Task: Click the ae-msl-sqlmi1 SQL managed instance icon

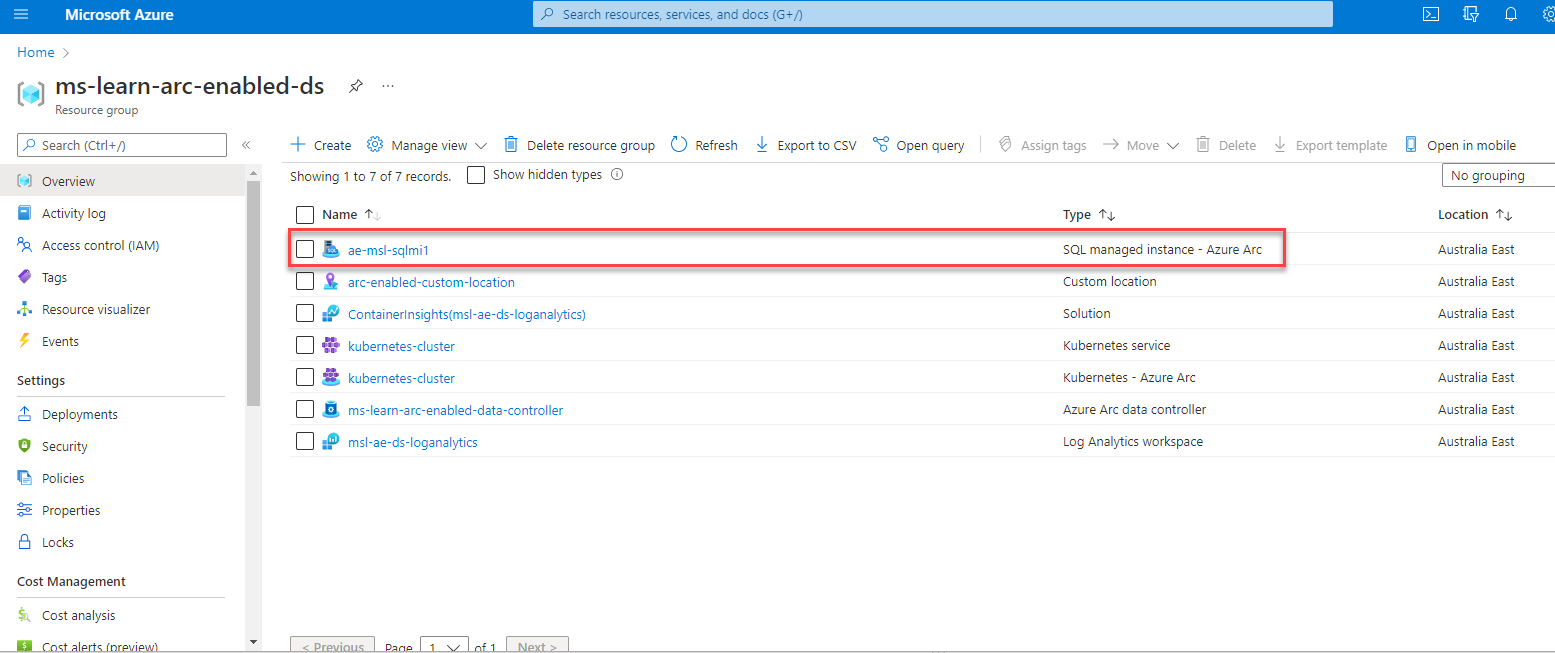Action: (331, 249)
